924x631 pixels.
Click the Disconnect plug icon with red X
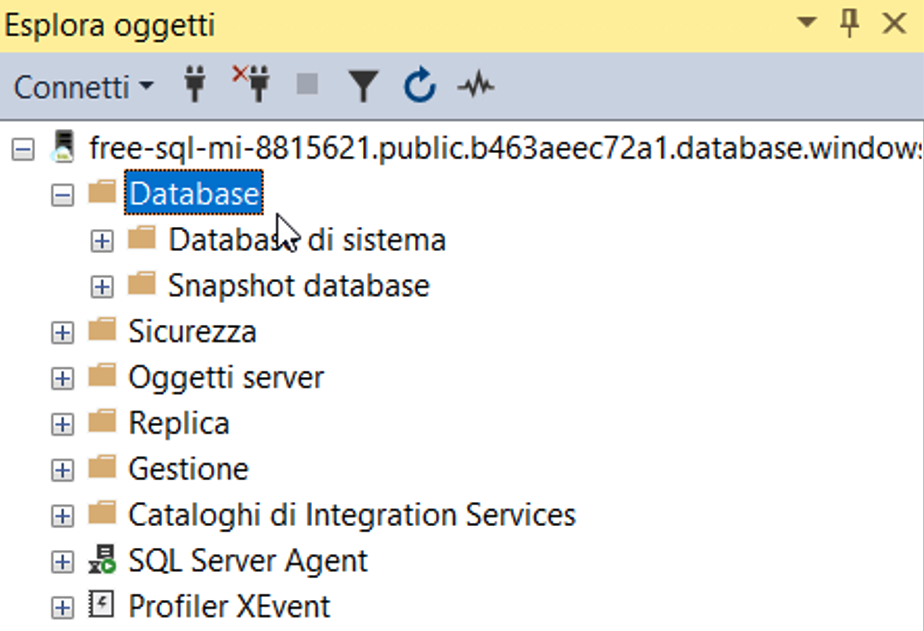point(251,86)
